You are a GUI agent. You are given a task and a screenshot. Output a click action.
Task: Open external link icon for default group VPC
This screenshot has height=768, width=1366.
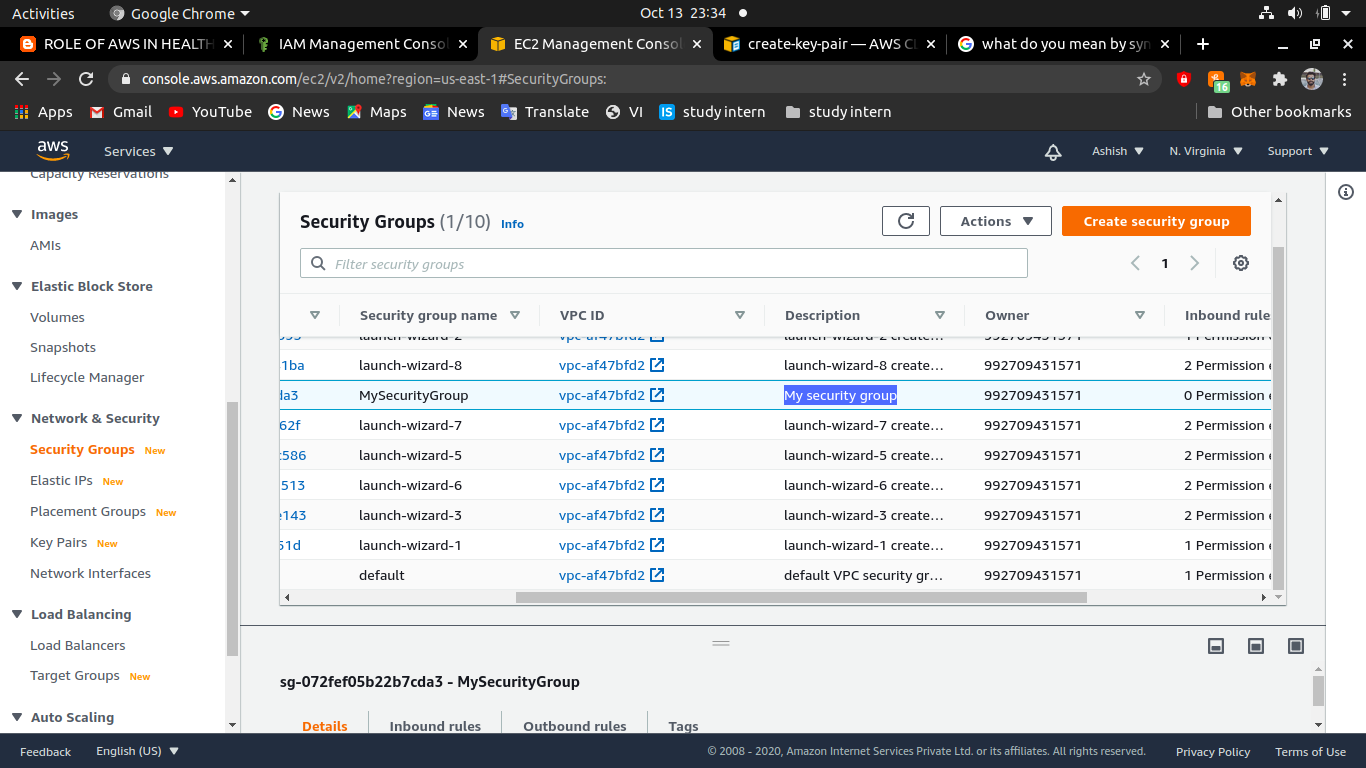click(657, 575)
